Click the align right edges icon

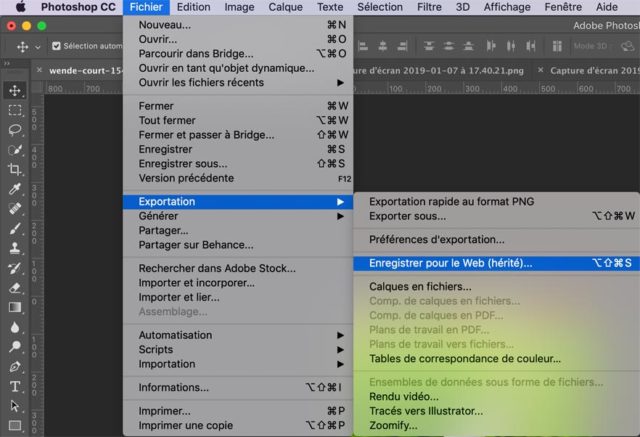pos(402,46)
